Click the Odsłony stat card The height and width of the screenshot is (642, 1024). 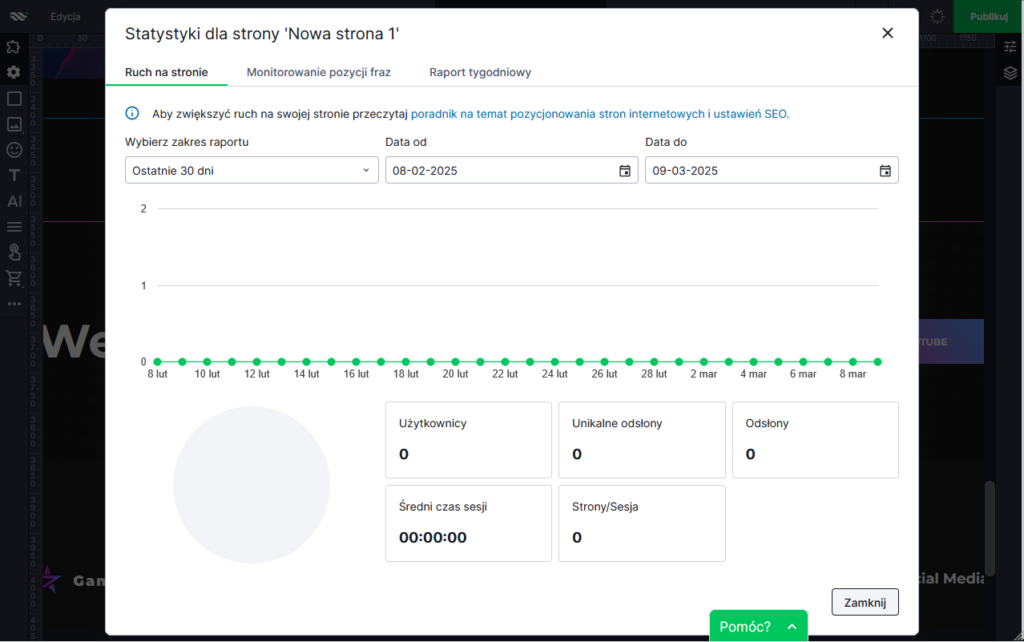tap(815, 440)
